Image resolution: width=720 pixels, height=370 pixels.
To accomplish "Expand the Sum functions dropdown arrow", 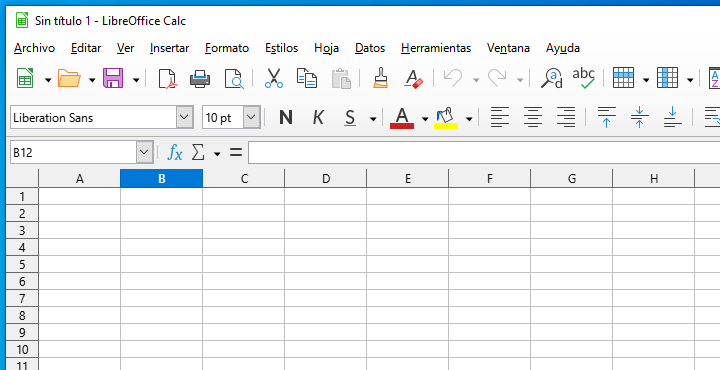I will (x=217, y=154).
